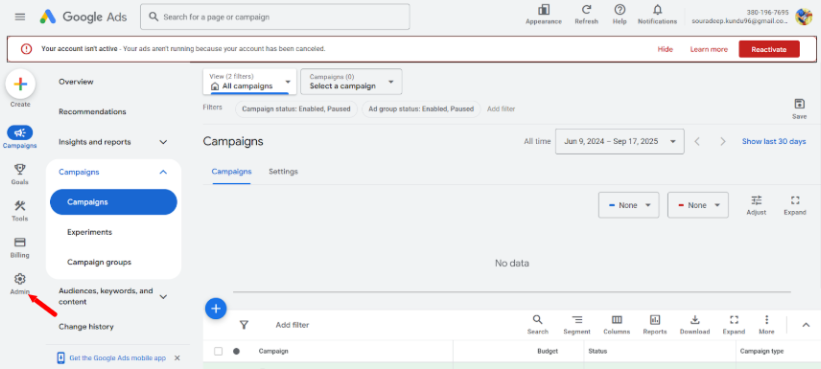Screen dimensions: 821x369
Task: Click the Segment icon in table toolbar
Action: click(576, 320)
